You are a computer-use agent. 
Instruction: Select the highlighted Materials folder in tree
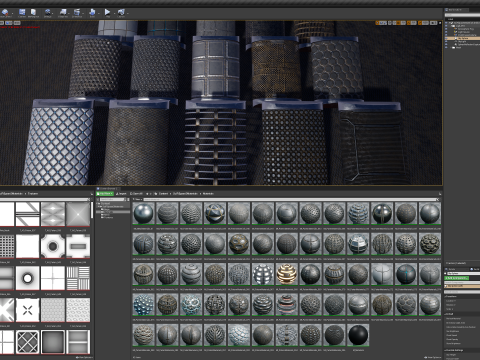click(x=113, y=212)
